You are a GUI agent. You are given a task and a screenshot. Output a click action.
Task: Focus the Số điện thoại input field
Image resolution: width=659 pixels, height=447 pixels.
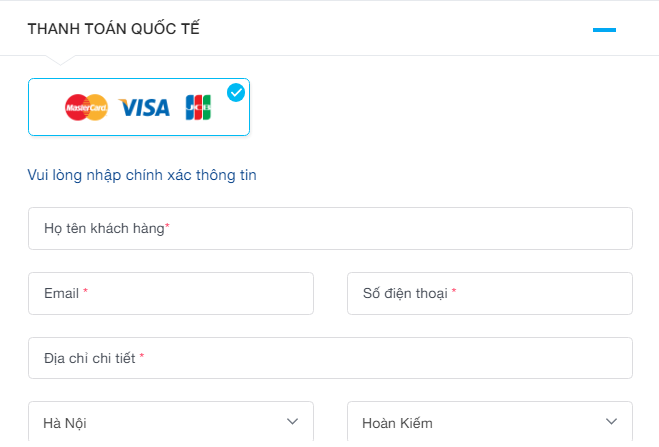pos(489,293)
